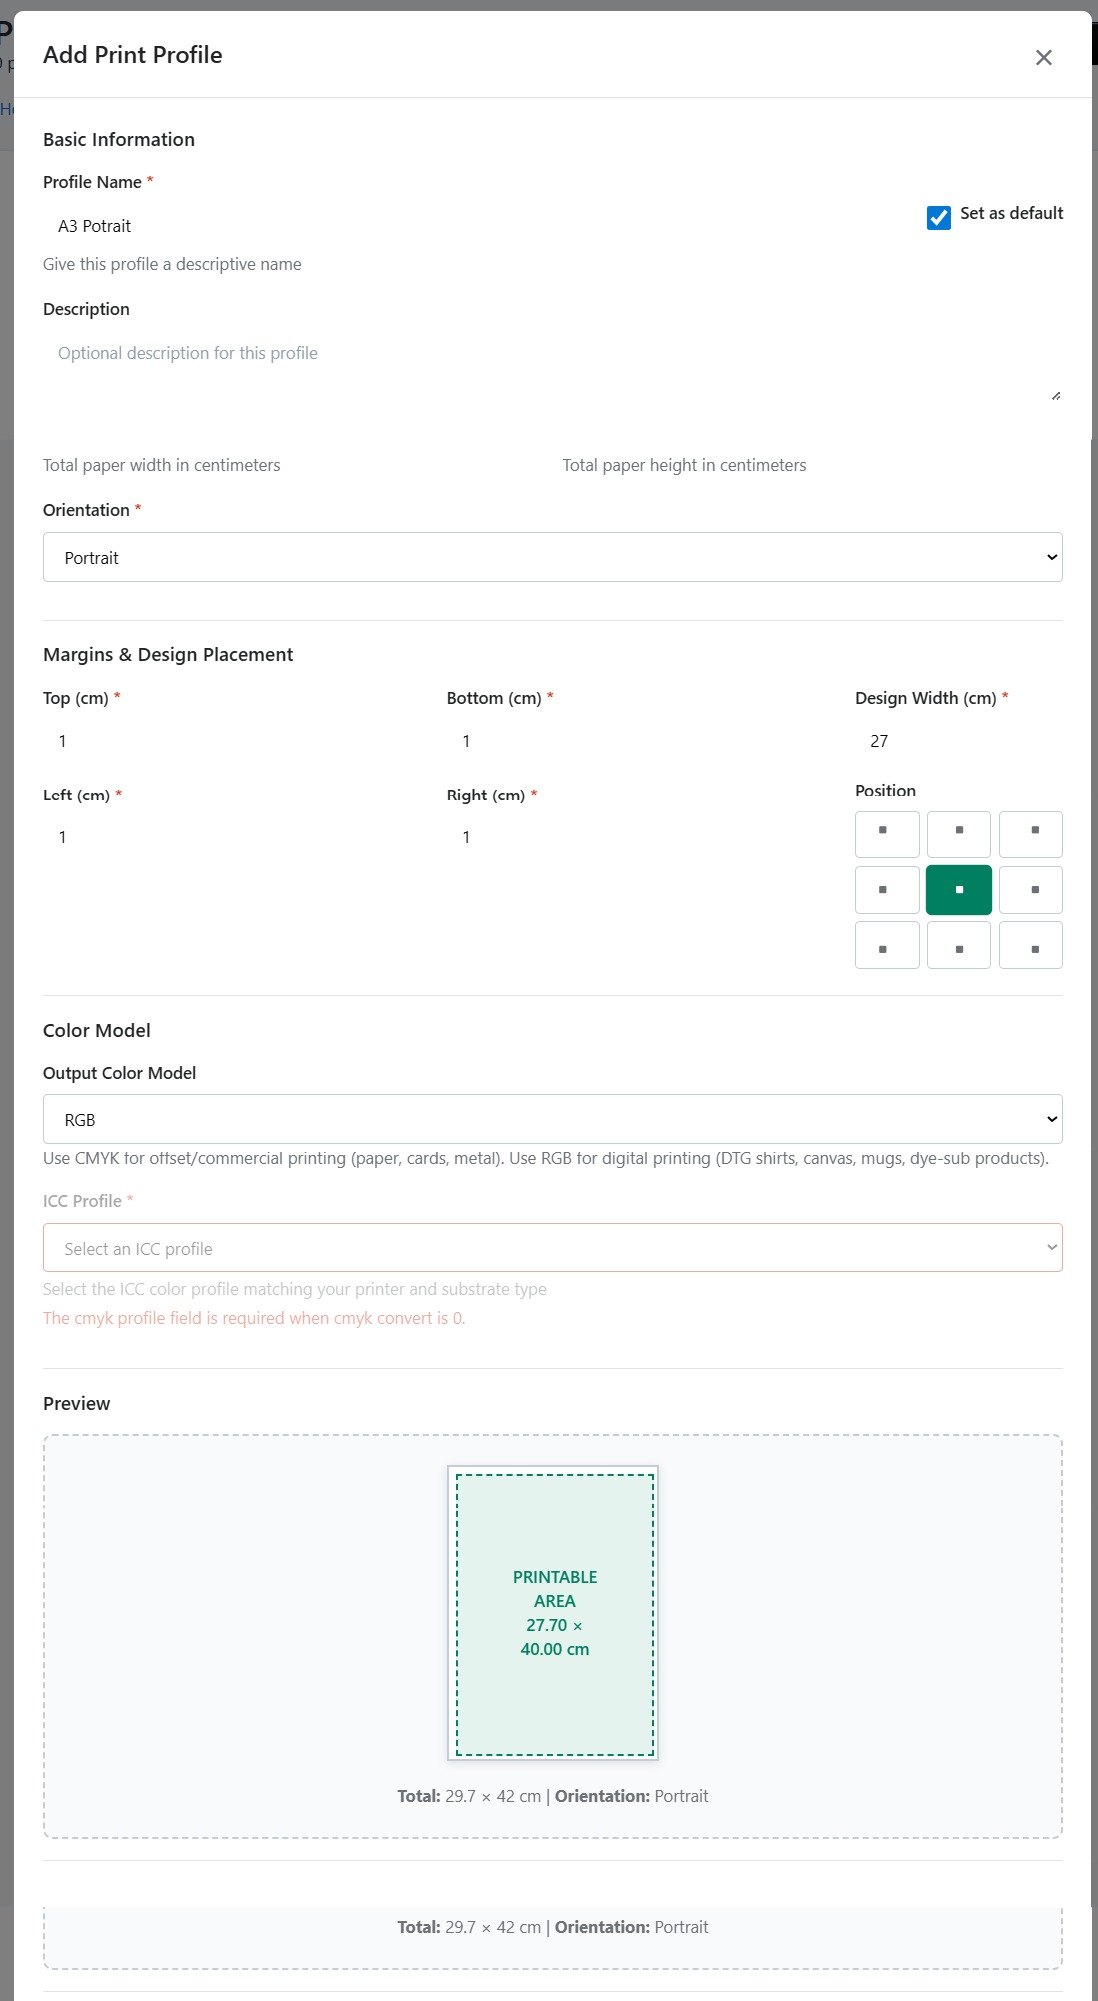This screenshot has width=1098, height=2001.
Task: Select middle-left design position
Action: click(x=887, y=890)
